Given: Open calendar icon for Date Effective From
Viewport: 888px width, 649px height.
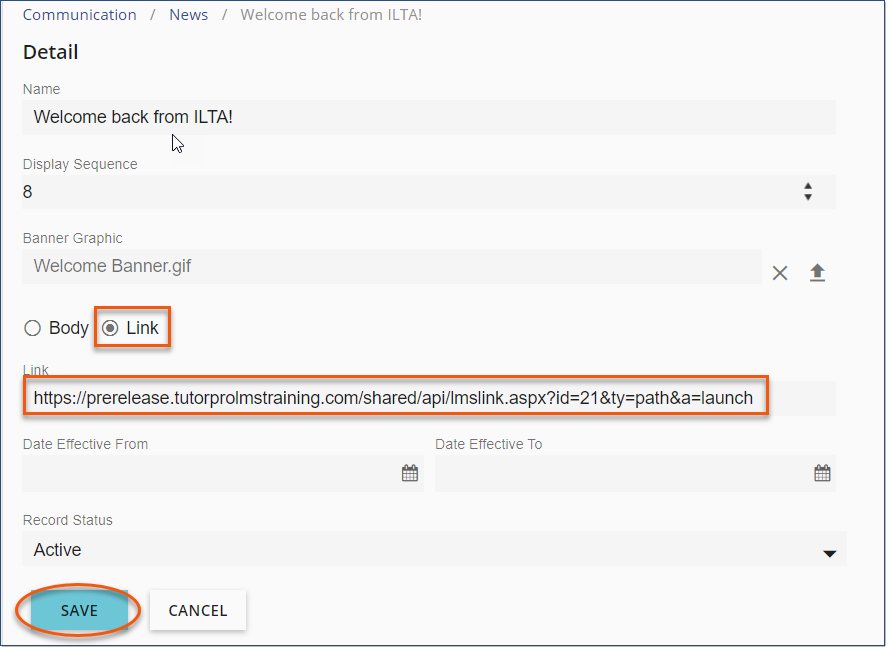Looking at the screenshot, I should pyautogui.click(x=410, y=474).
